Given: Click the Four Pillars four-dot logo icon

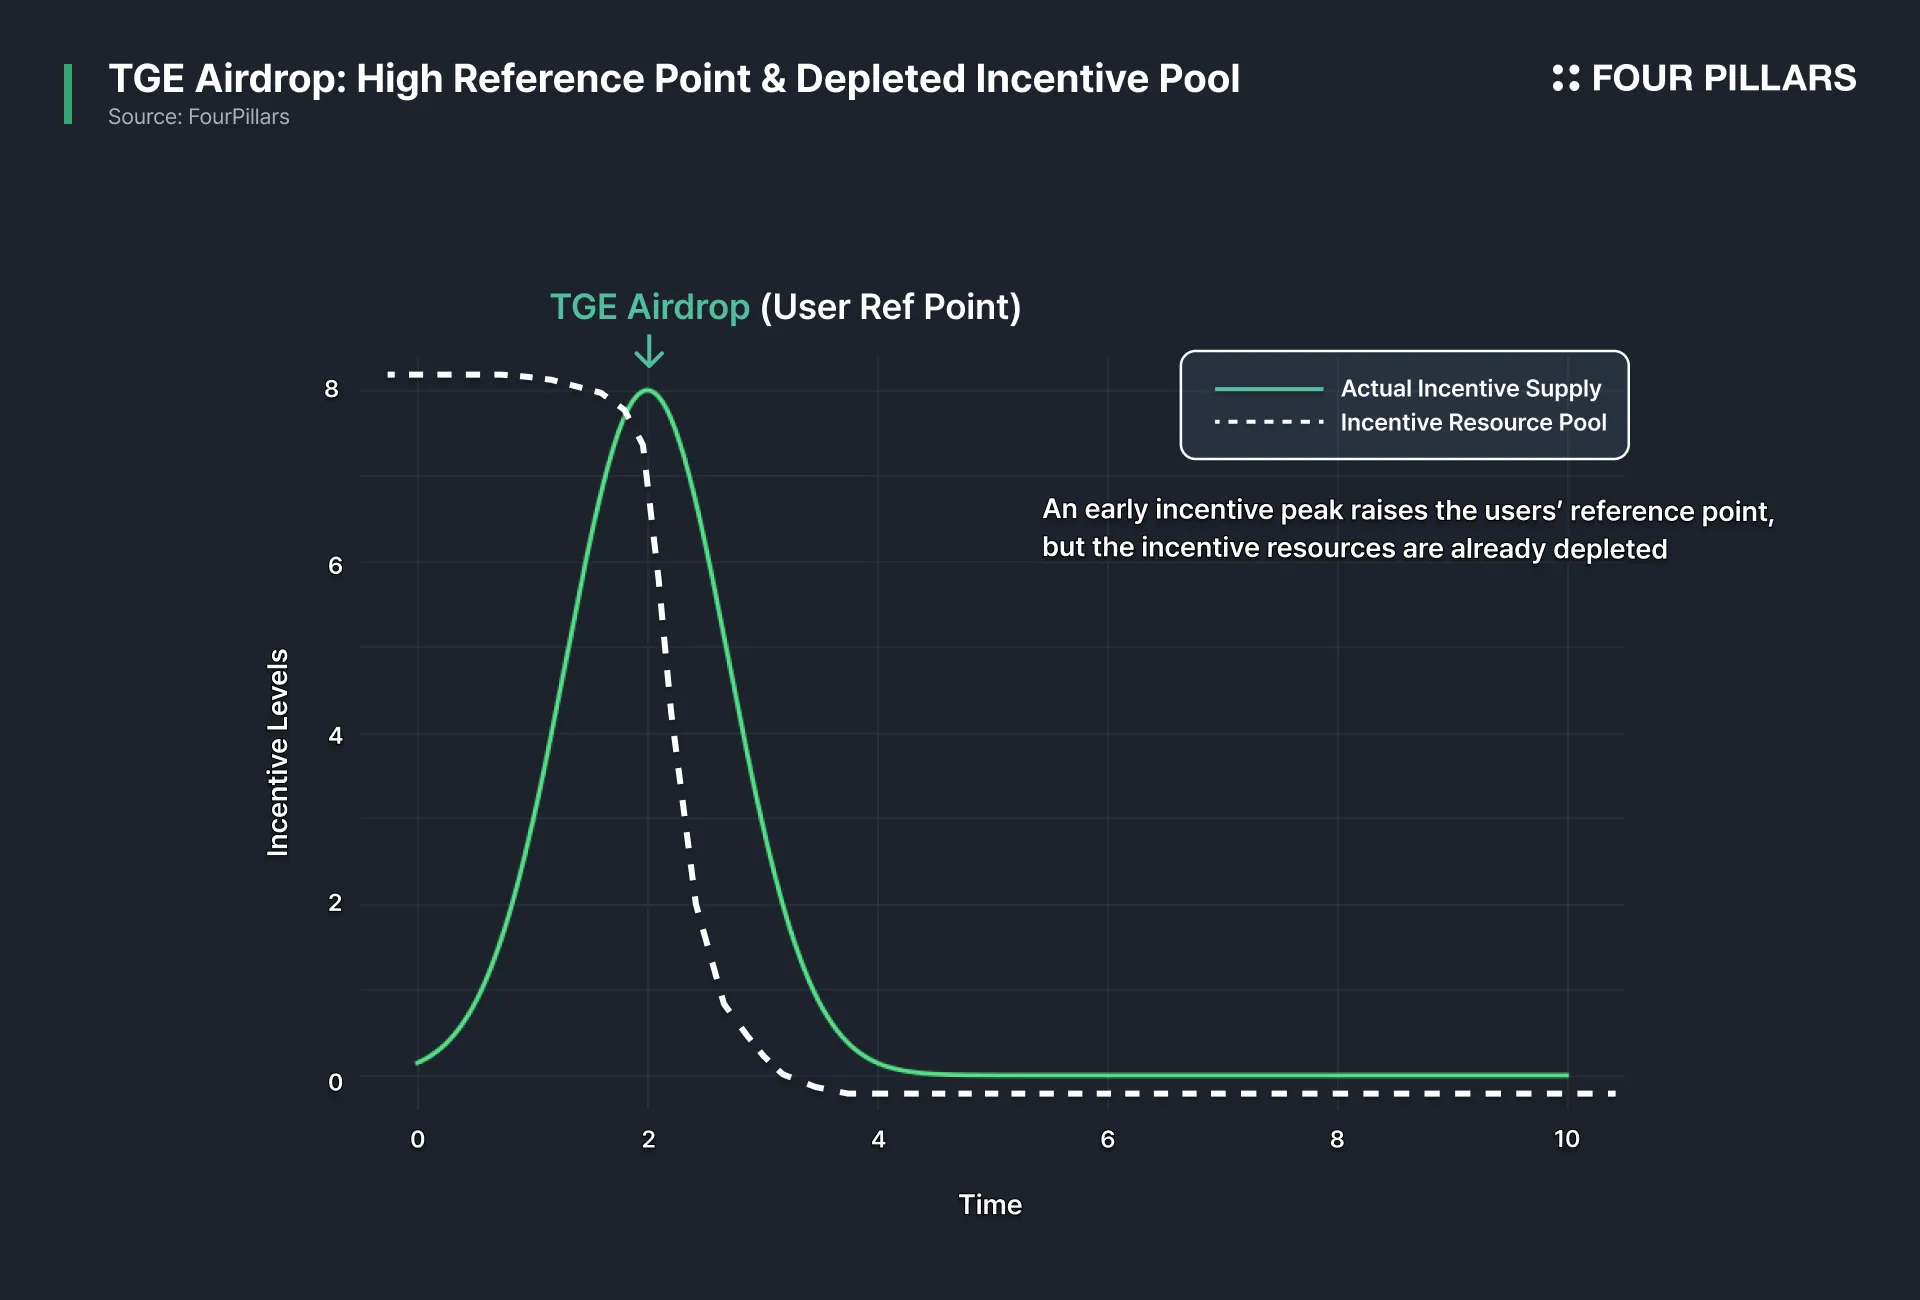Looking at the screenshot, I should [1565, 78].
